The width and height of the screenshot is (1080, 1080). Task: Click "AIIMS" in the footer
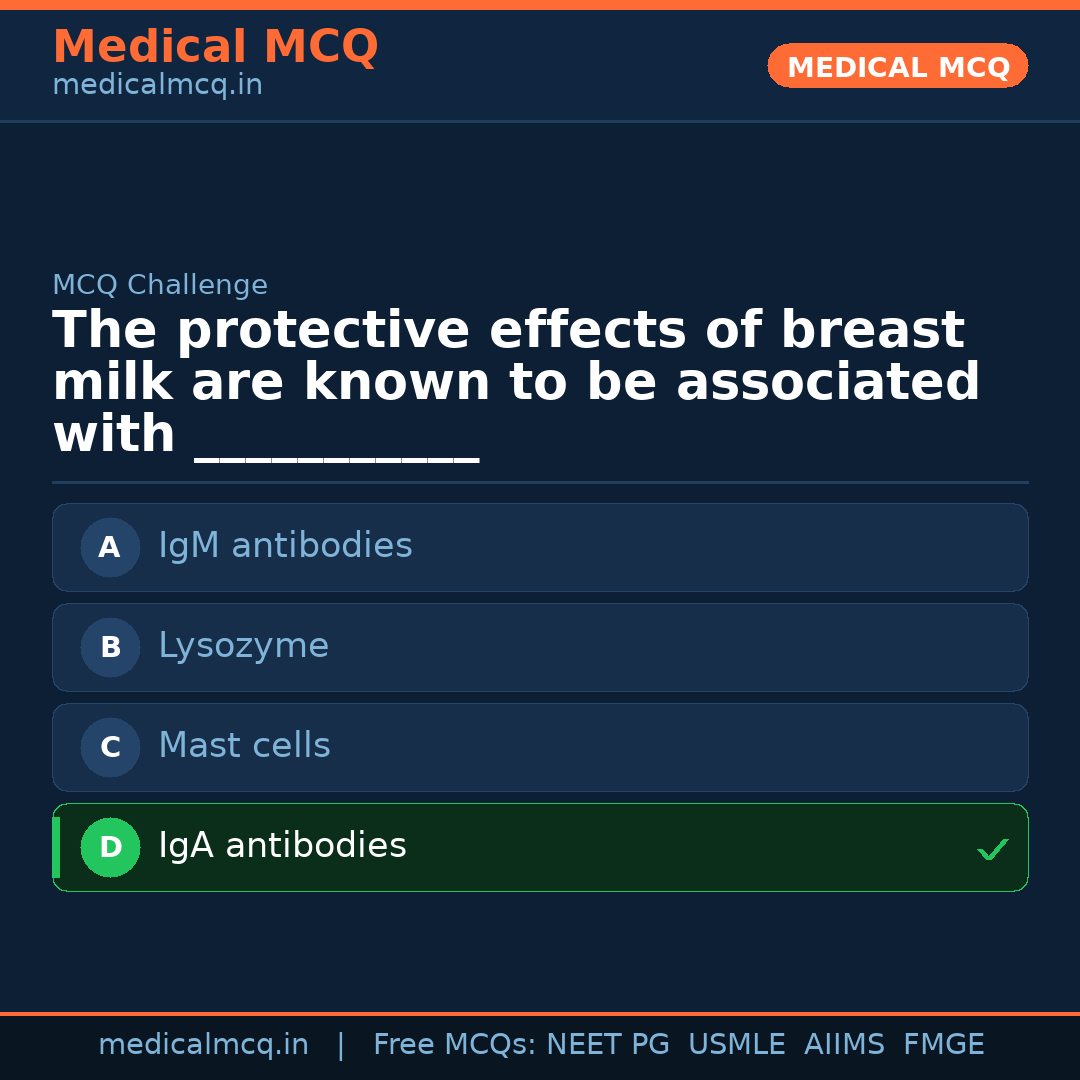(x=844, y=1045)
